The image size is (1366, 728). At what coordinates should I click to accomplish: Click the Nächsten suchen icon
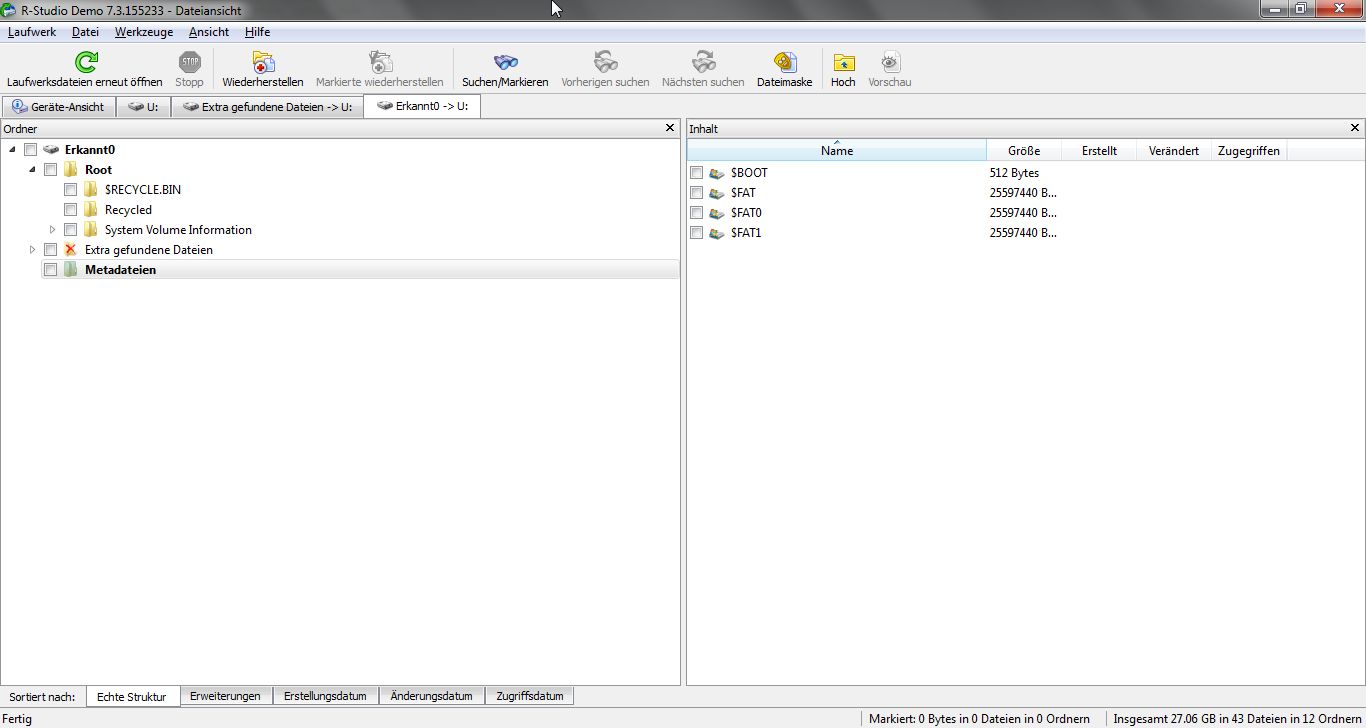point(704,62)
